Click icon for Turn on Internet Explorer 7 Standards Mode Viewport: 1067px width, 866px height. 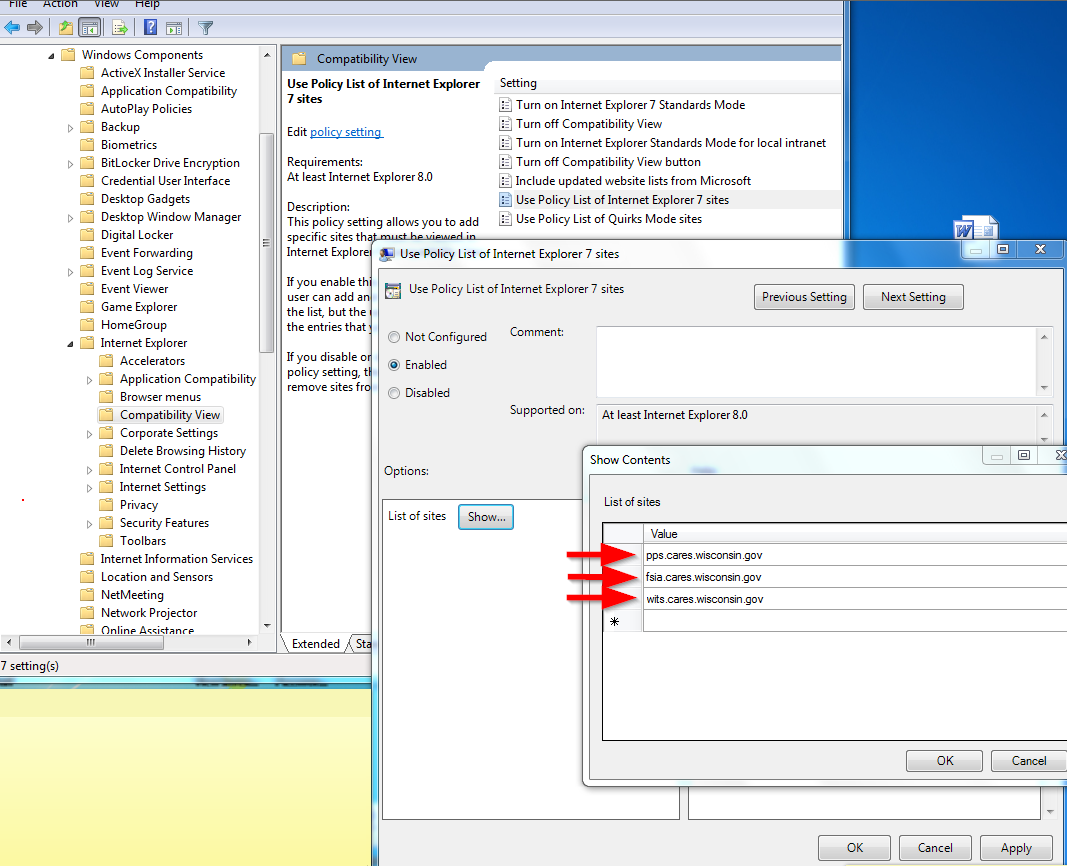pyautogui.click(x=505, y=105)
